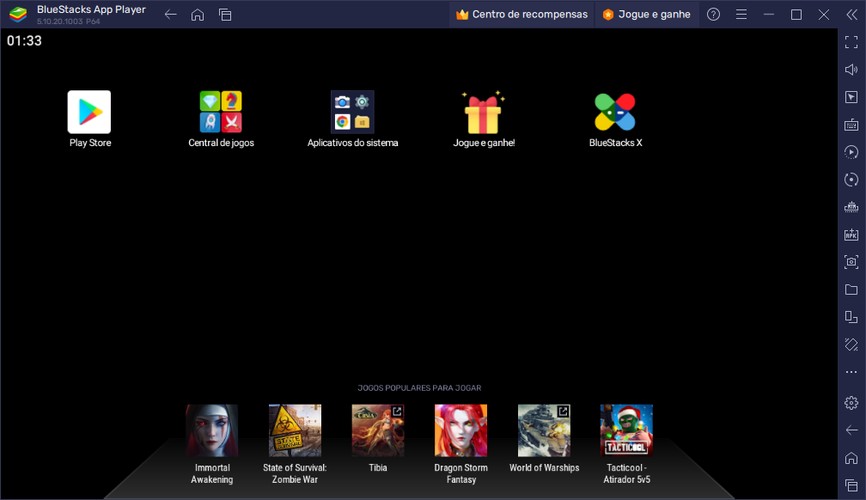
Task: Open recent apps from top bar
Action: (225, 15)
